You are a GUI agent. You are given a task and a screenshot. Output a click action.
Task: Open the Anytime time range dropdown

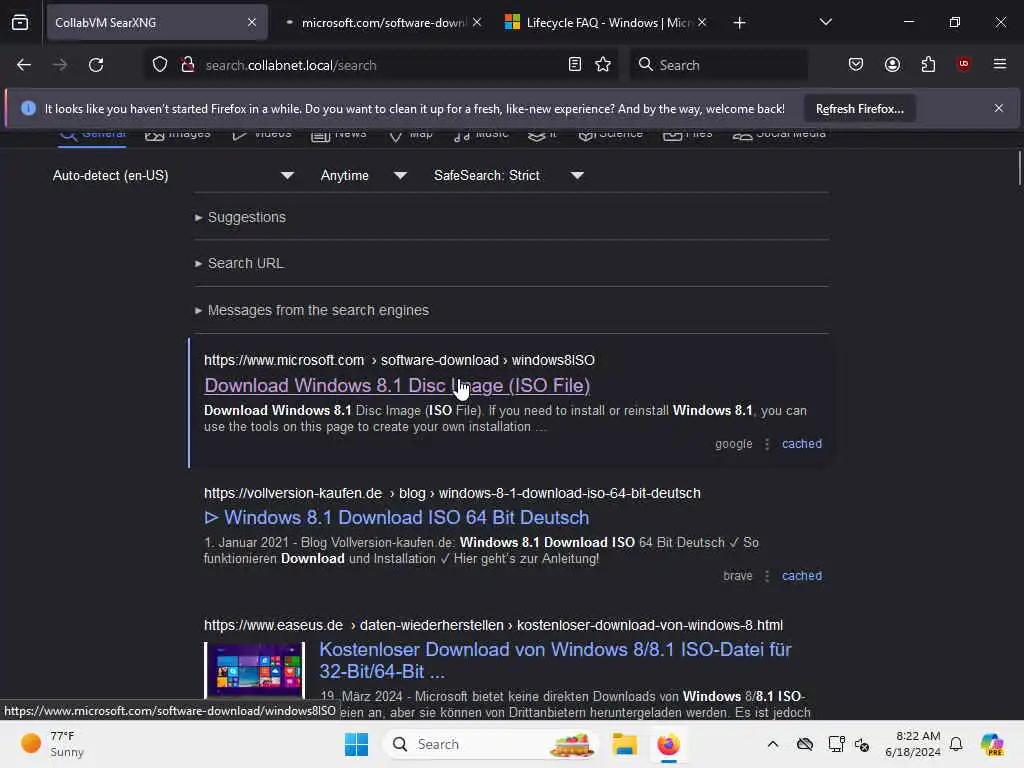pos(364,176)
